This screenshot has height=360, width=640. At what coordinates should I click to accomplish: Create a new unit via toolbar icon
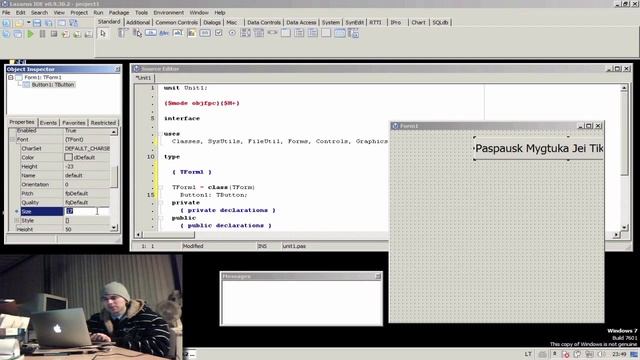click(7, 23)
